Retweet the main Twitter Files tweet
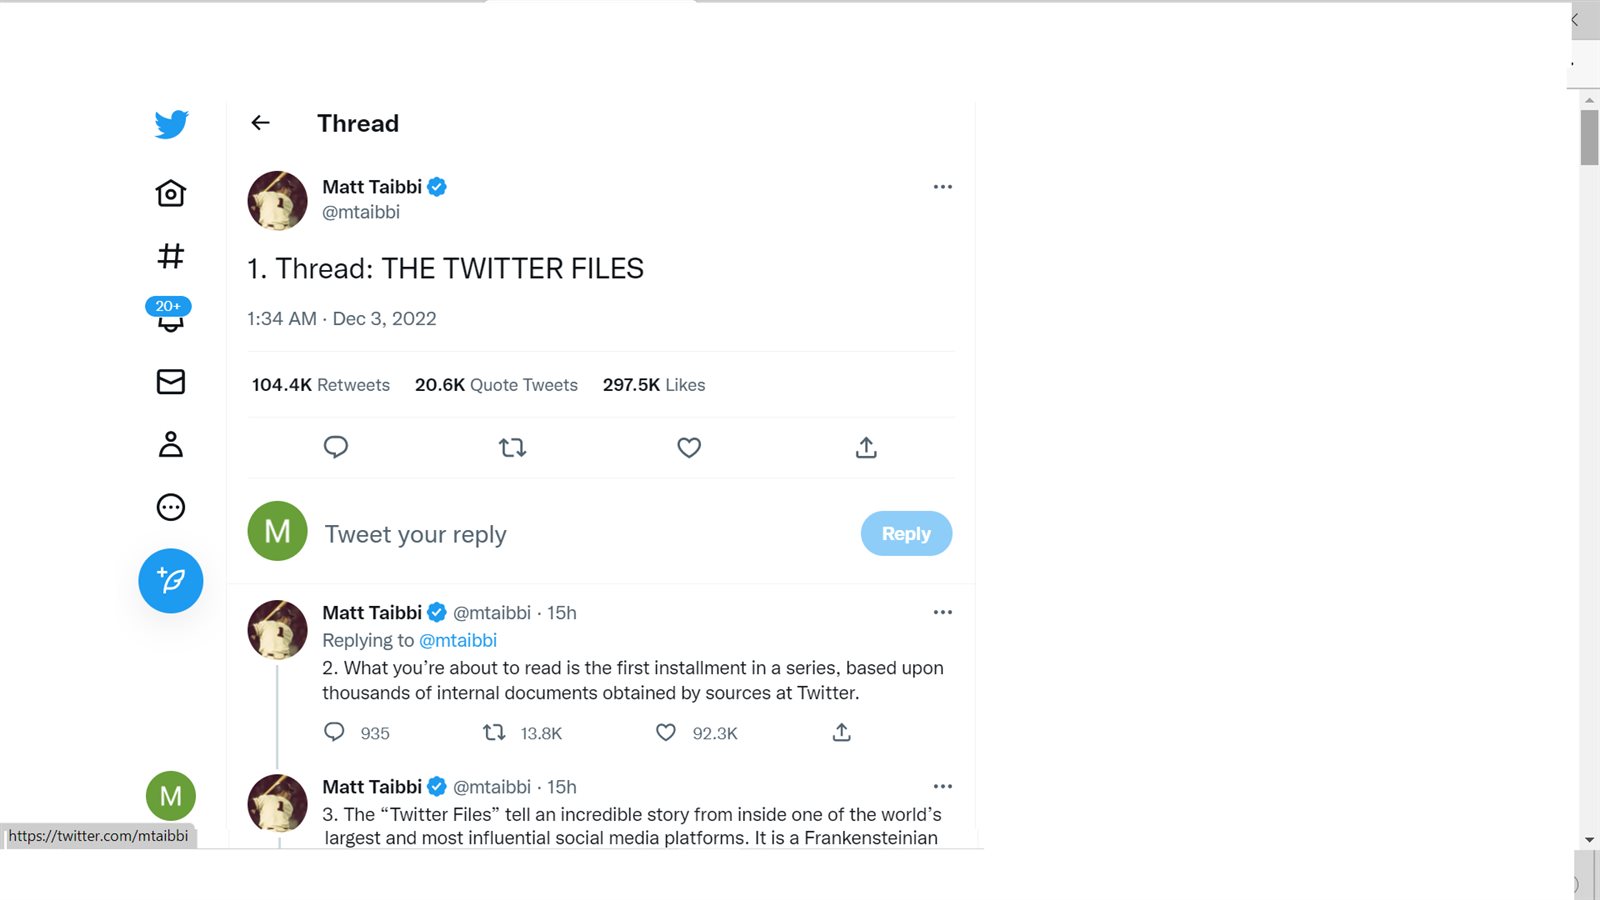Image resolution: width=1600 pixels, height=900 pixels. click(512, 448)
